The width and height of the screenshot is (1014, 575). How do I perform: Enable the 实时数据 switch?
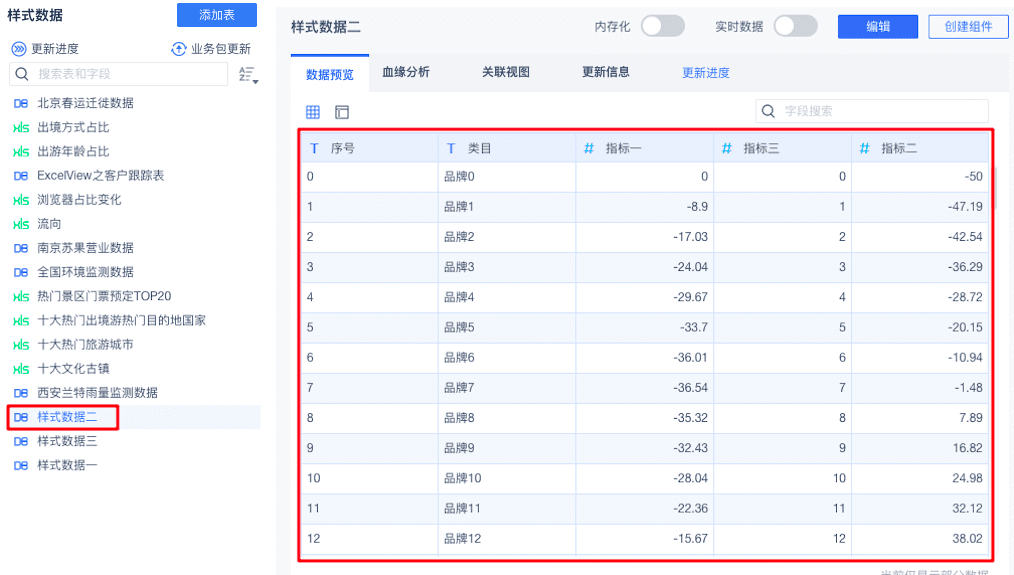click(x=795, y=27)
